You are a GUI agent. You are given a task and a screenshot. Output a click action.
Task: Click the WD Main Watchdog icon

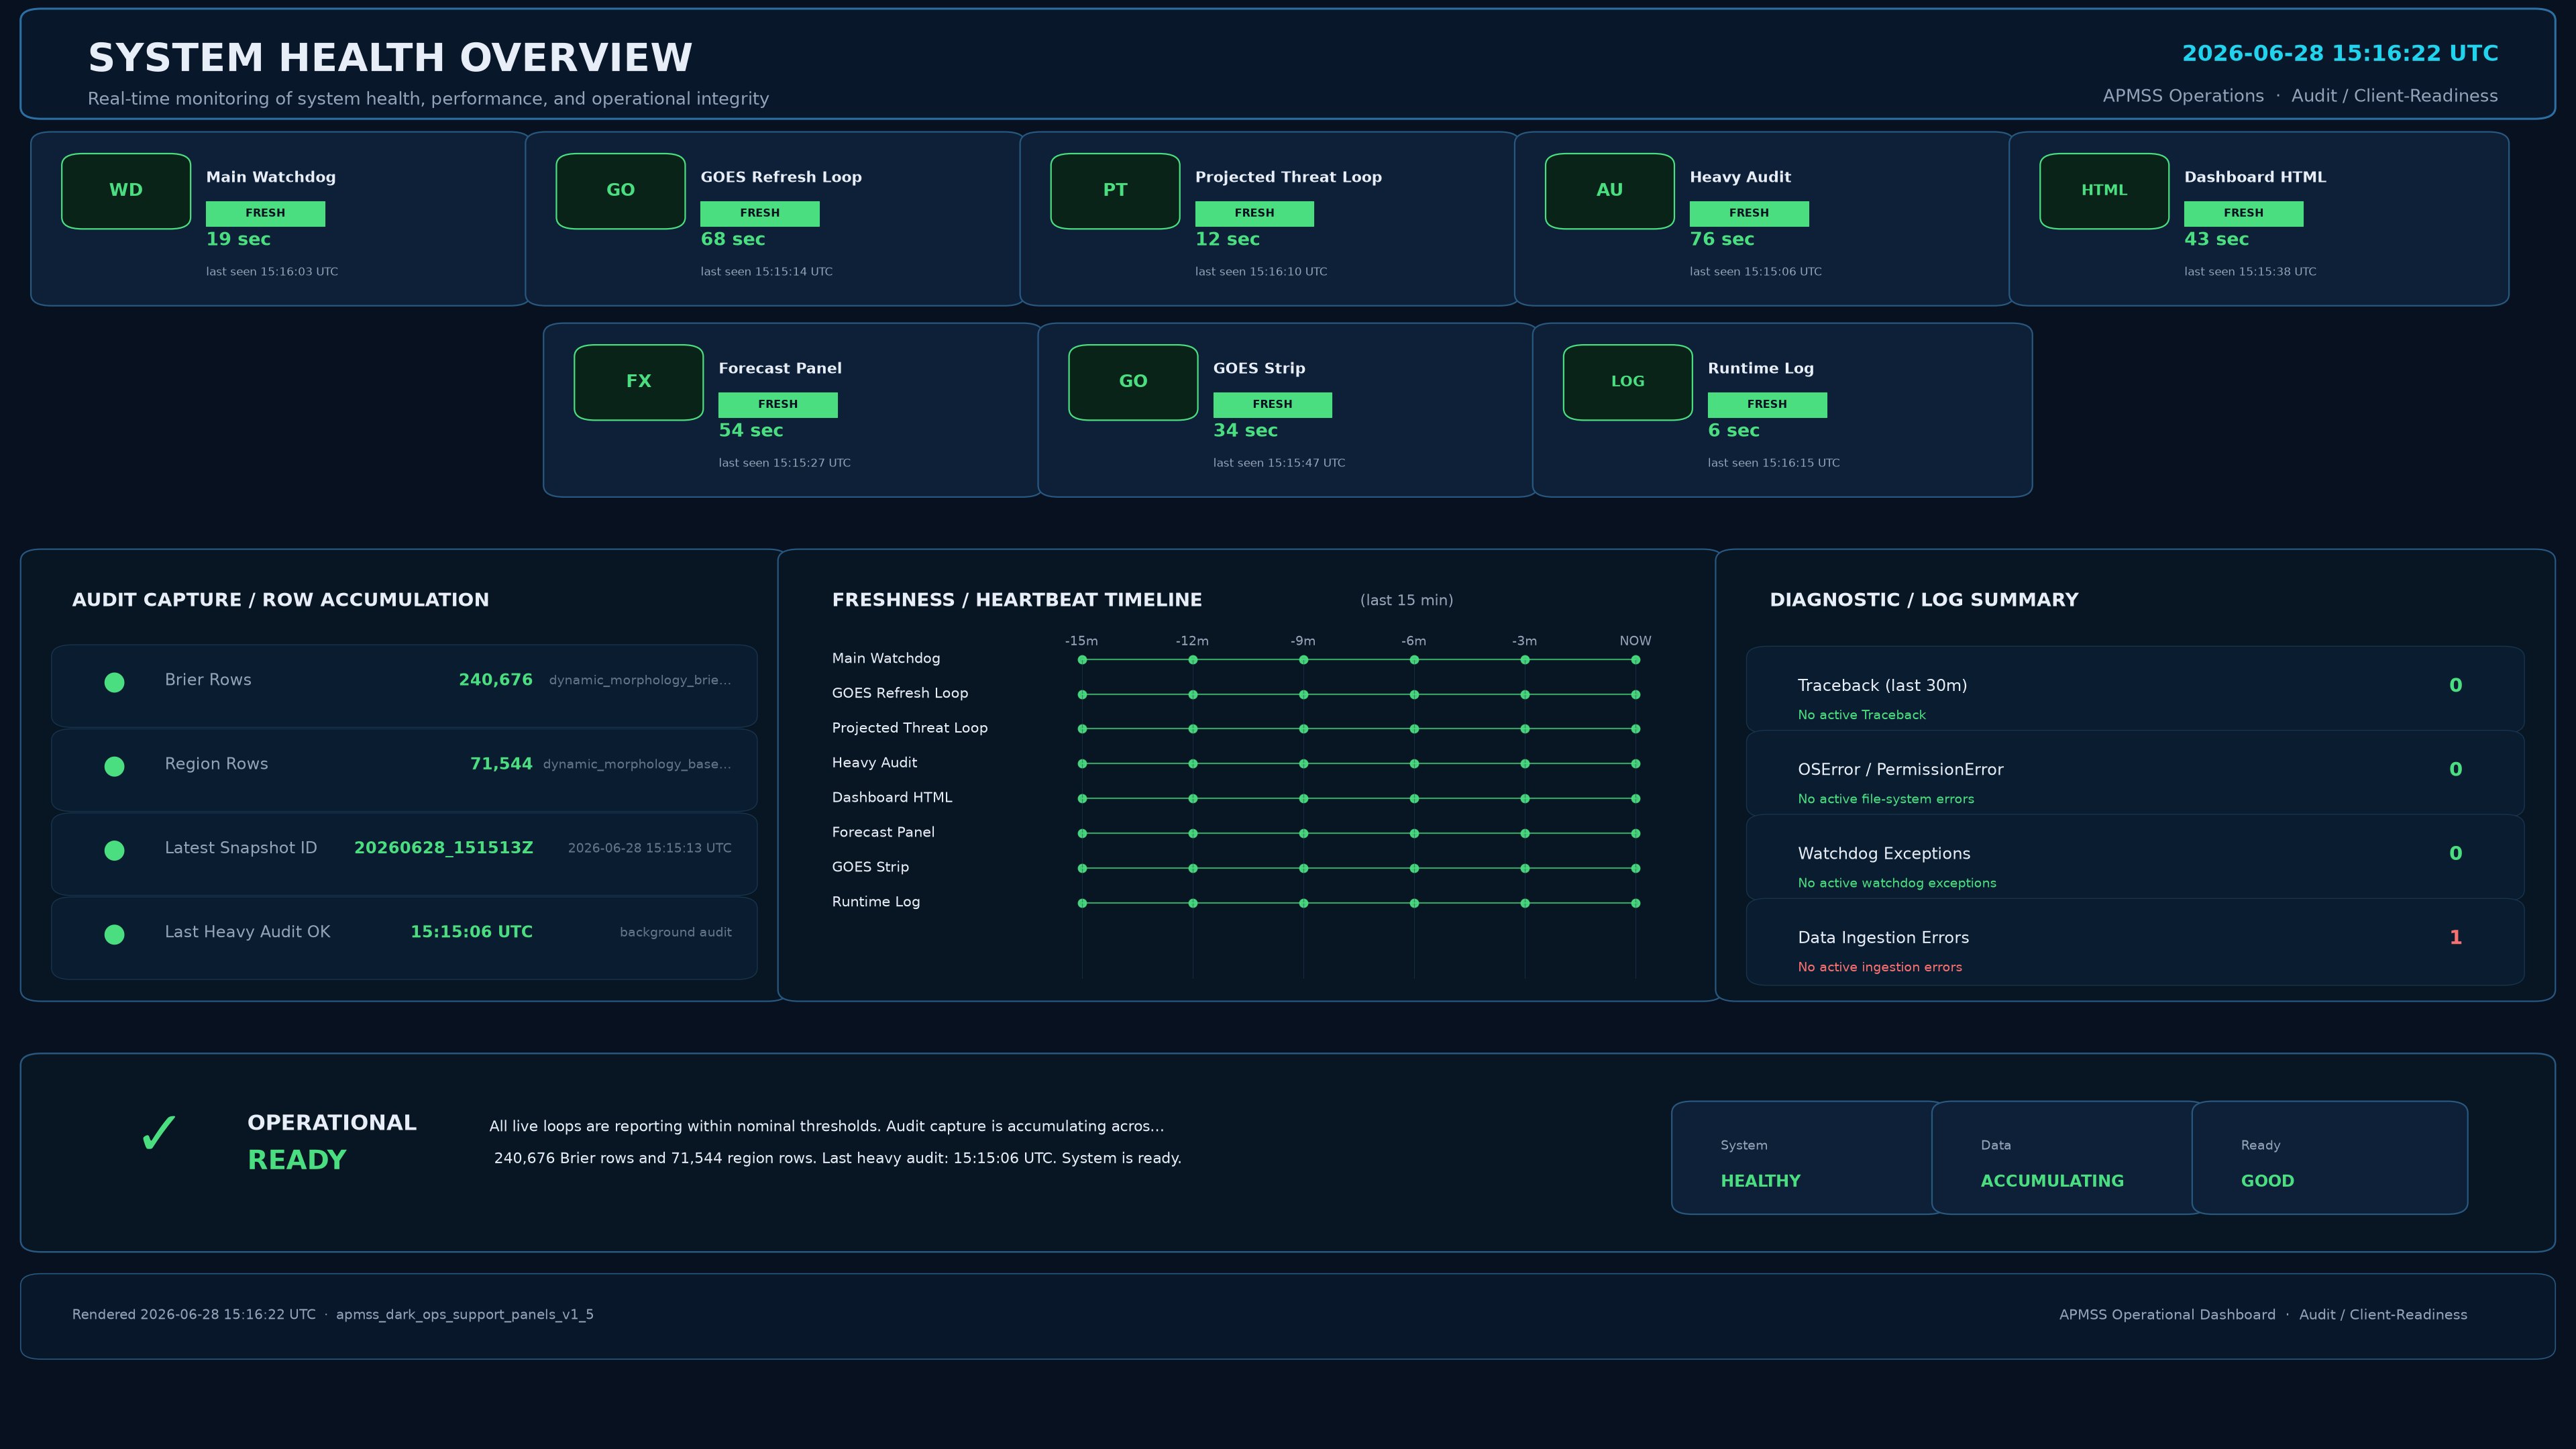(x=126, y=191)
